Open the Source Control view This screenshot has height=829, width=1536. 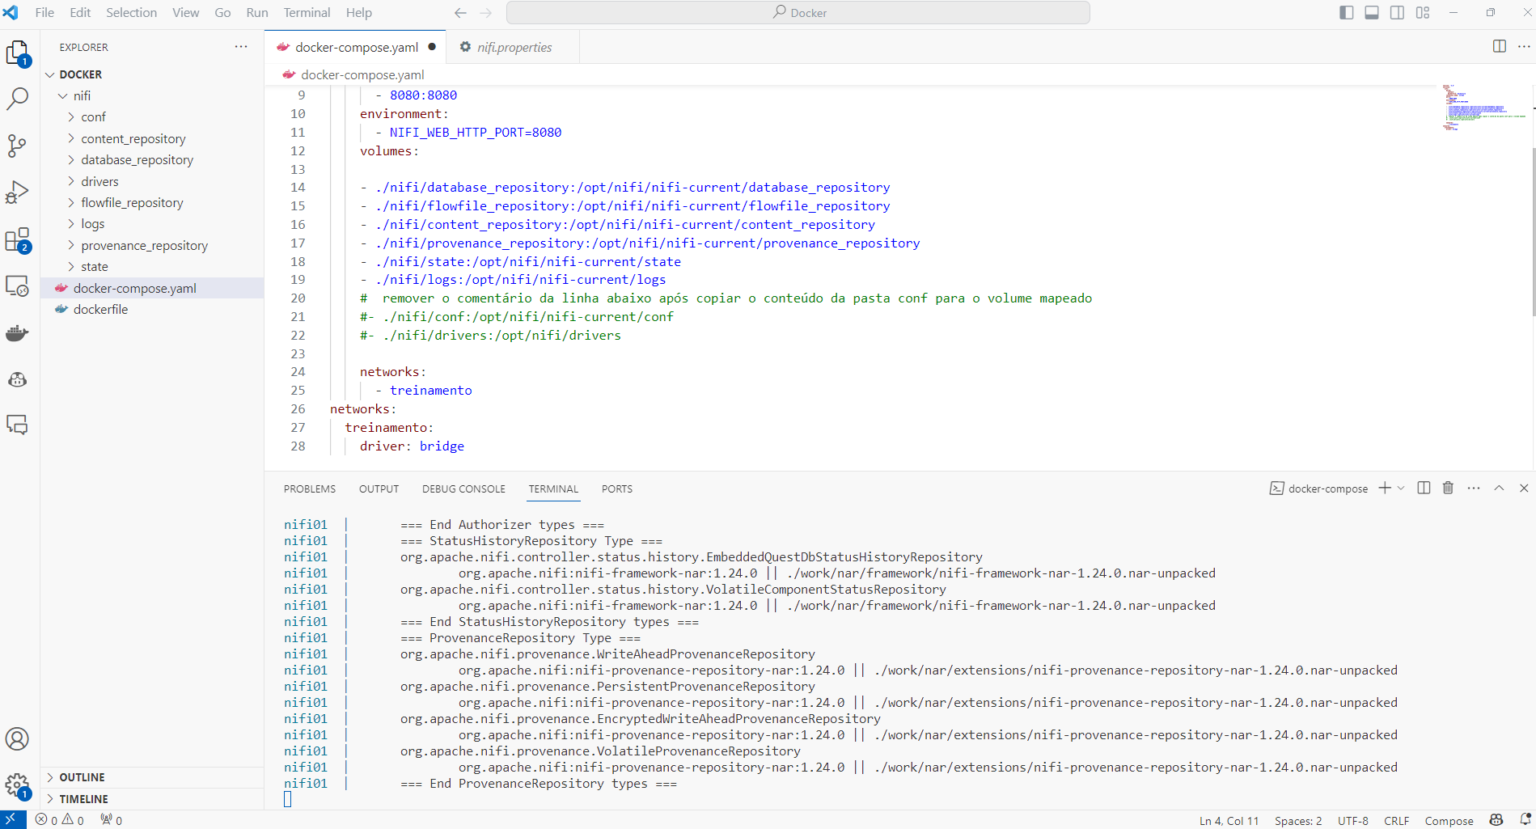tap(17, 146)
